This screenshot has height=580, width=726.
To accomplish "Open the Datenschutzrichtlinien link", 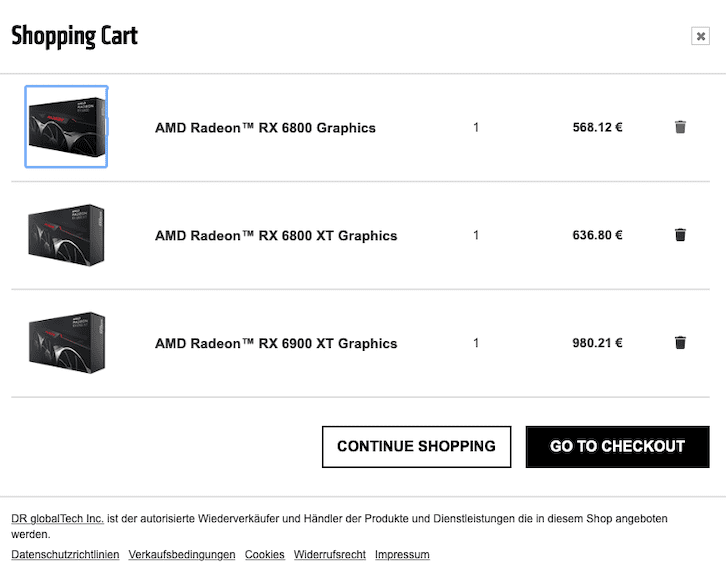I will (65, 555).
